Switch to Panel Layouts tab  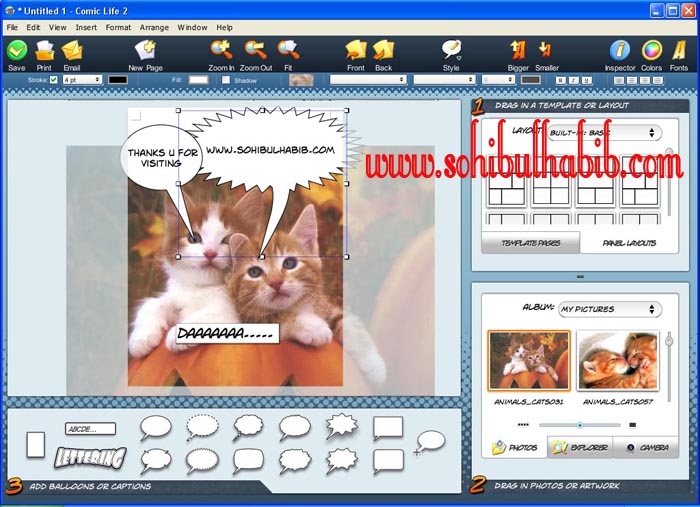click(x=629, y=243)
